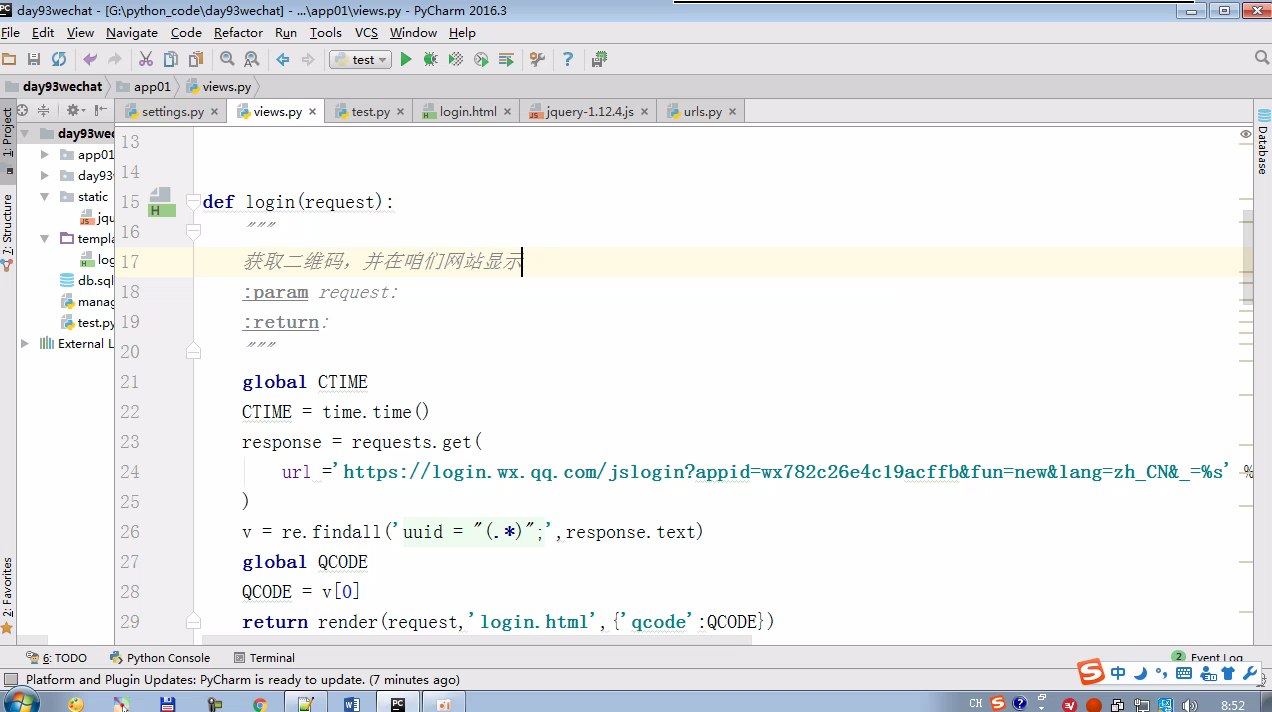
Task: Start profiling with the profile icon
Action: click(x=481, y=60)
